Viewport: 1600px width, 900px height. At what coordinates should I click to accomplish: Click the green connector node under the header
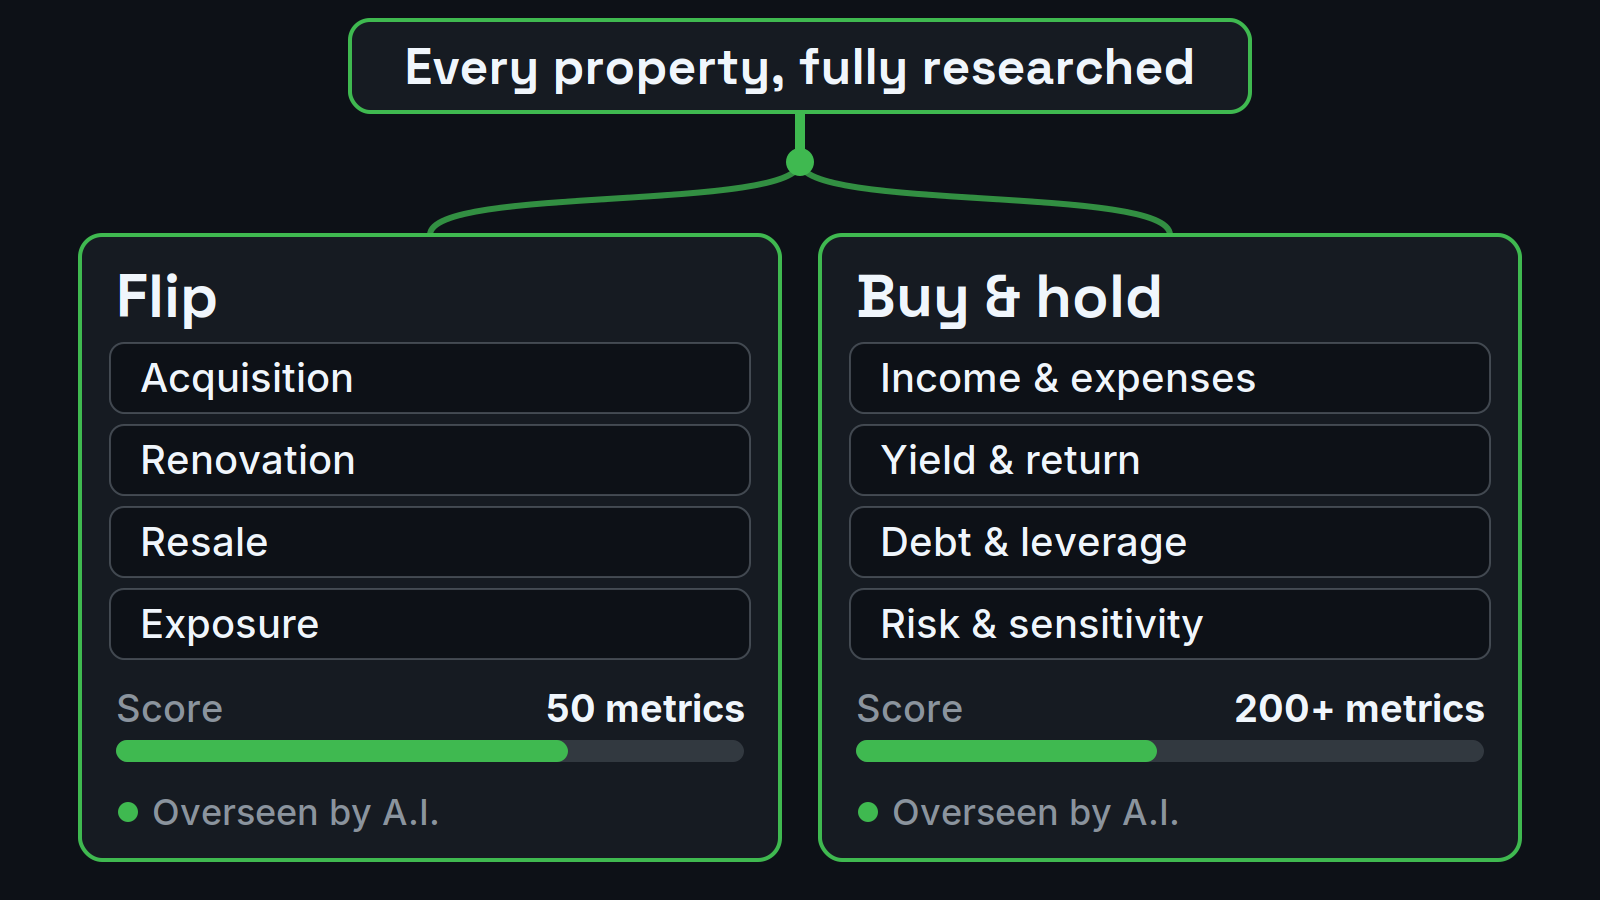click(x=800, y=162)
